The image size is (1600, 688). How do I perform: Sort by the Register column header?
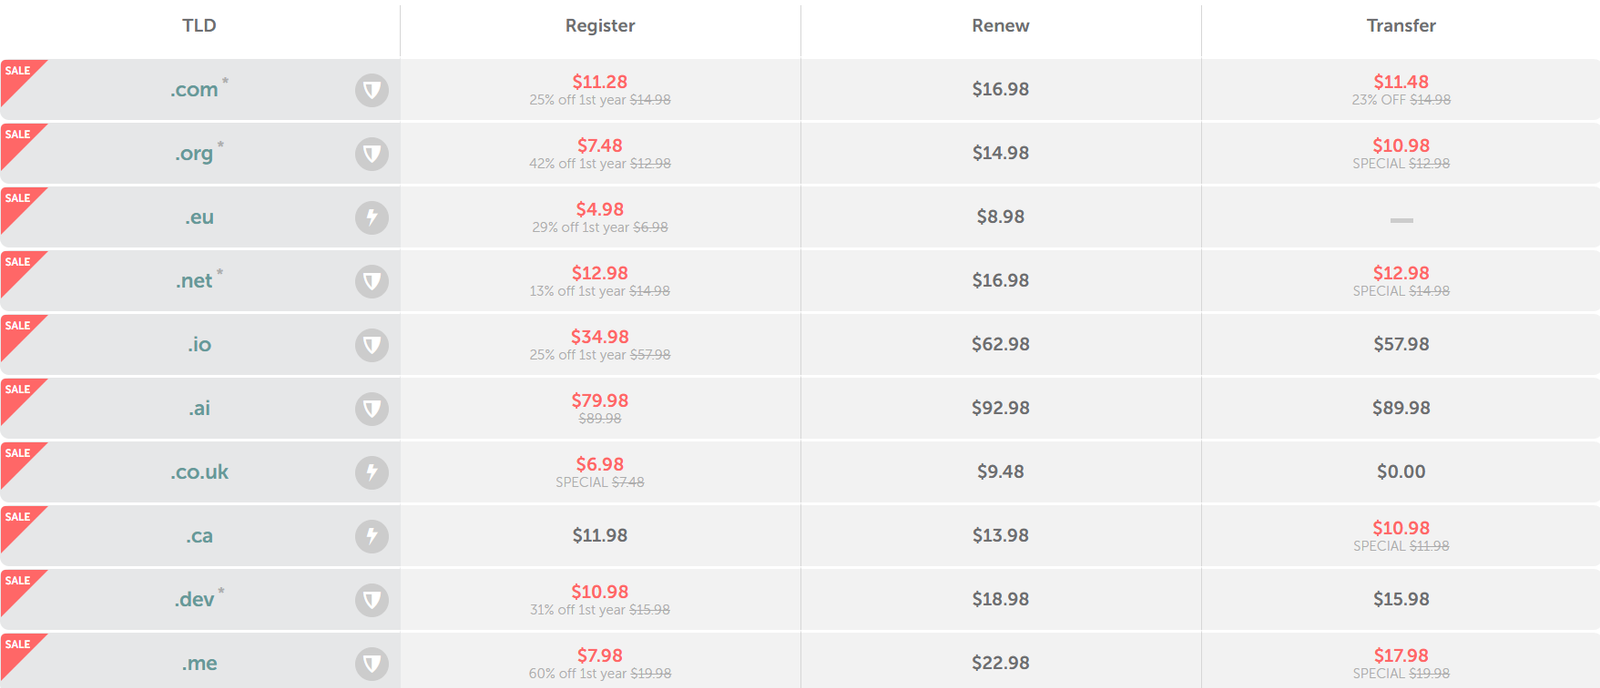(600, 26)
